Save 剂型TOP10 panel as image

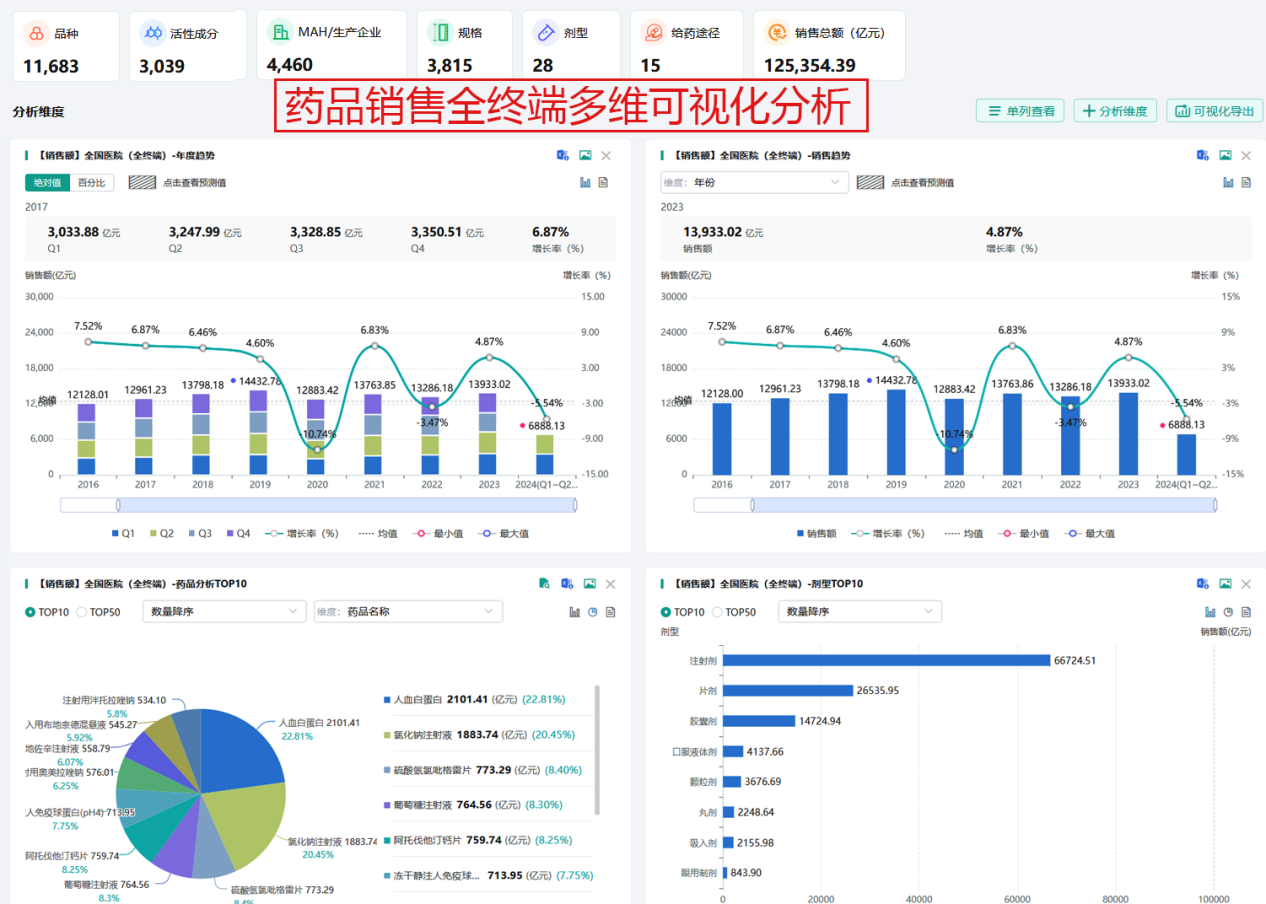point(1226,583)
